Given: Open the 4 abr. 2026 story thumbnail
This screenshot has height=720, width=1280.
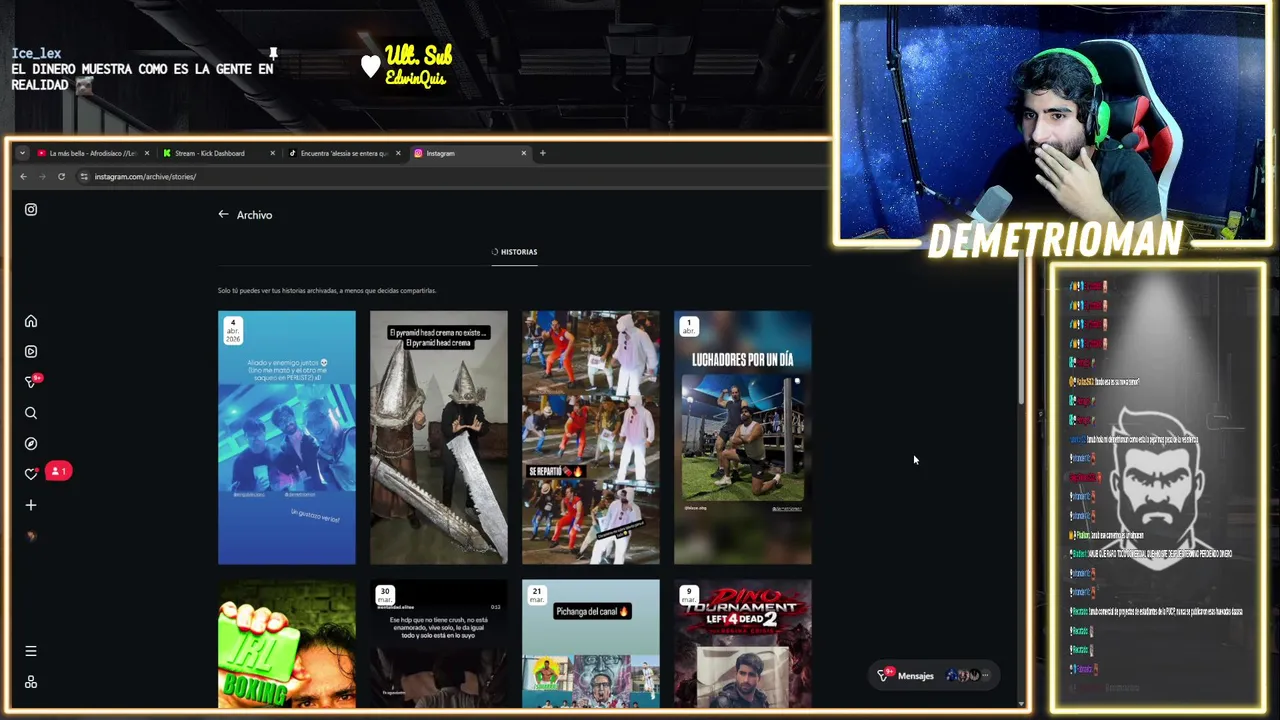Looking at the screenshot, I should (287, 437).
